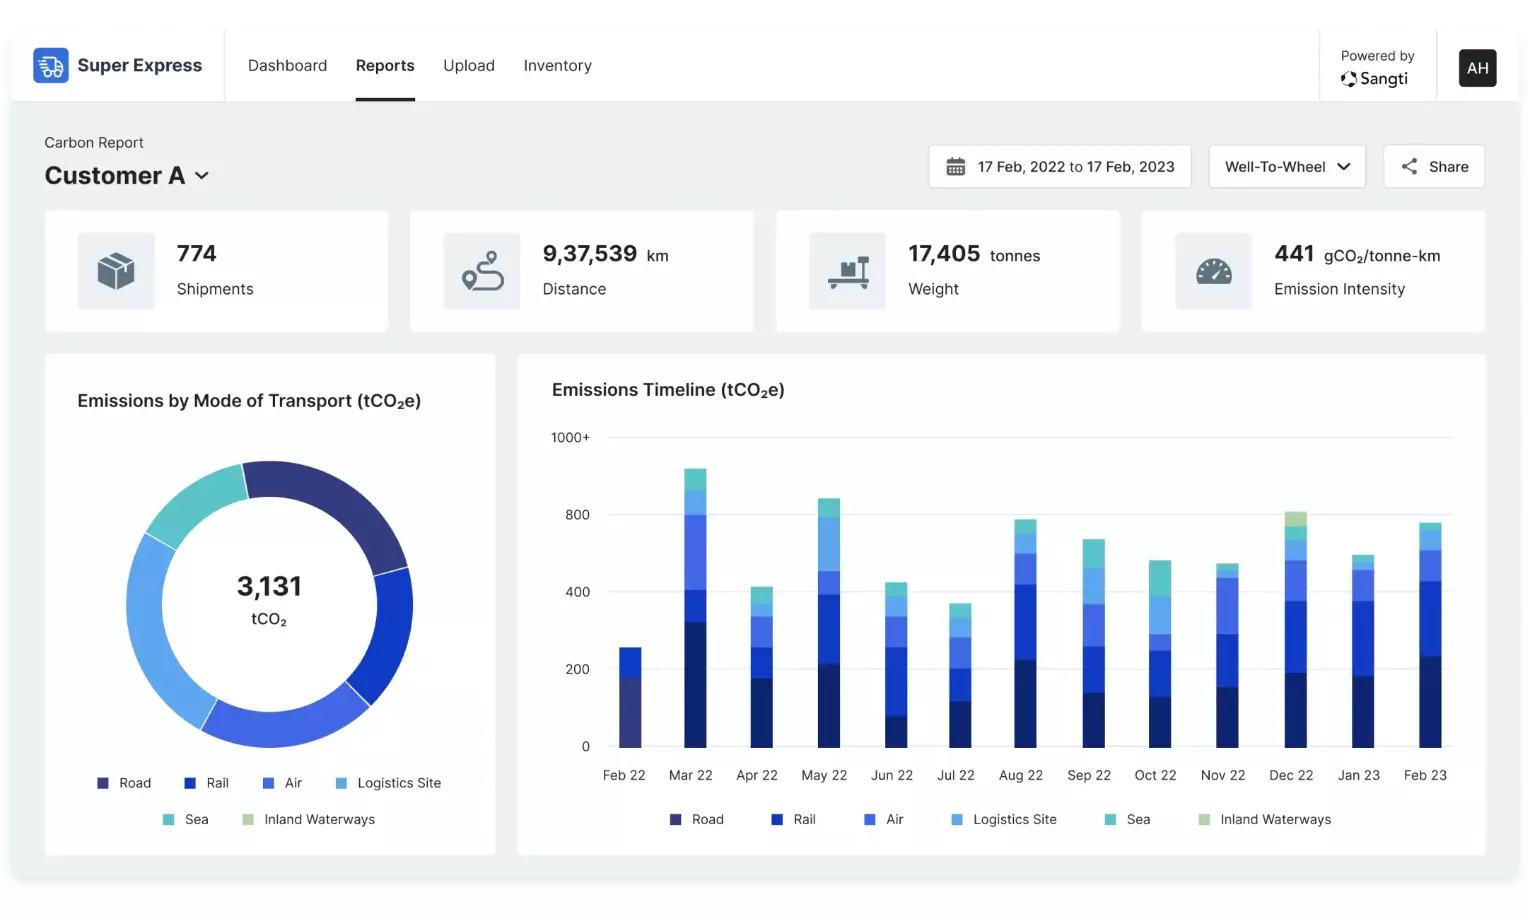Viewport: 1529px width, 917px height.
Task: Click the Shipments package icon
Action: (x=116, y=270)
